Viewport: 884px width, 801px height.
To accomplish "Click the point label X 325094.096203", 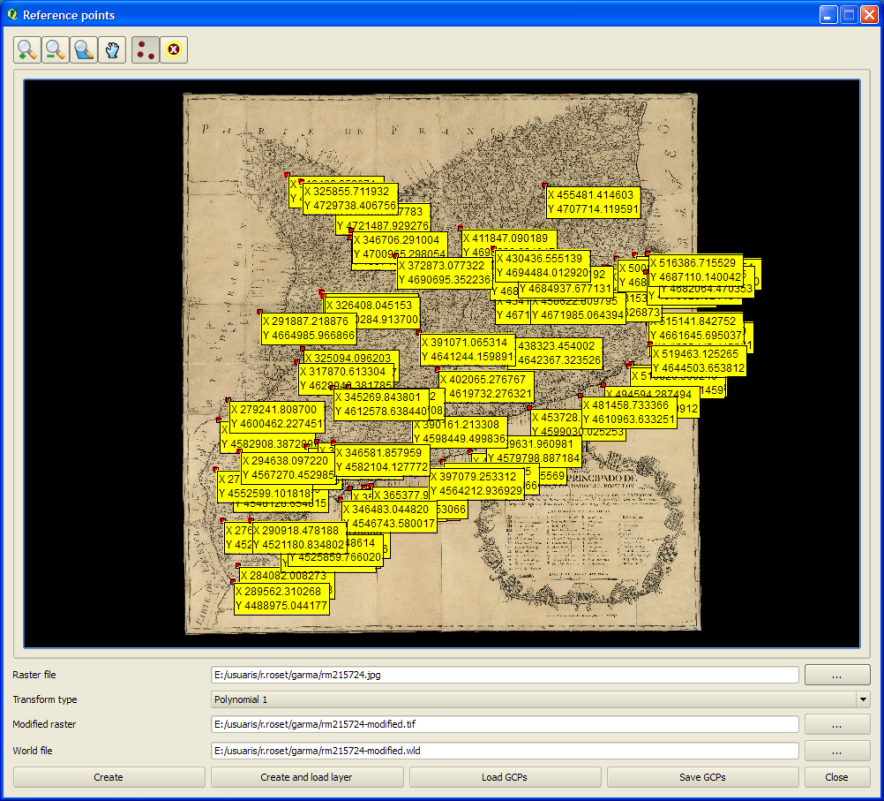I will tap(351, 358).
